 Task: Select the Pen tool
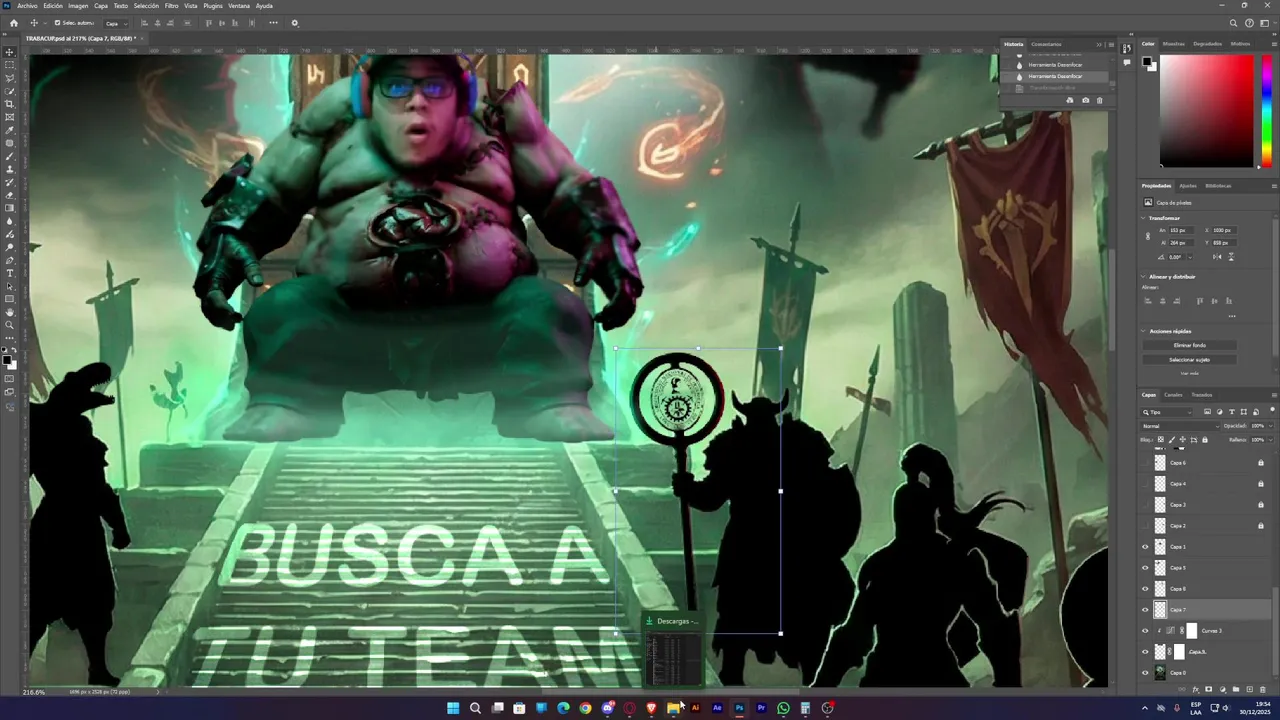[10, 260]
